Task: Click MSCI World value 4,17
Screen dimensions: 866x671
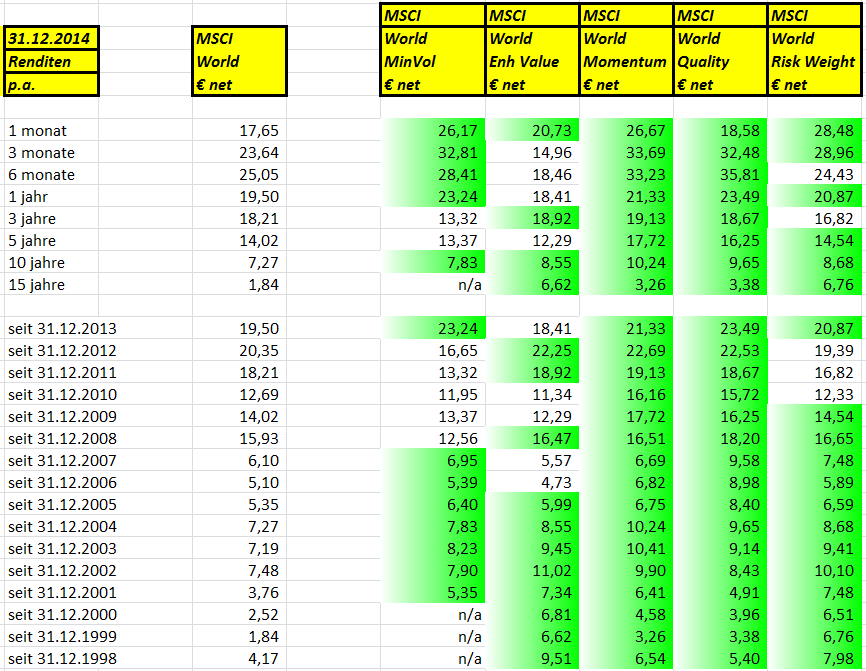Action: pos(263,659)
